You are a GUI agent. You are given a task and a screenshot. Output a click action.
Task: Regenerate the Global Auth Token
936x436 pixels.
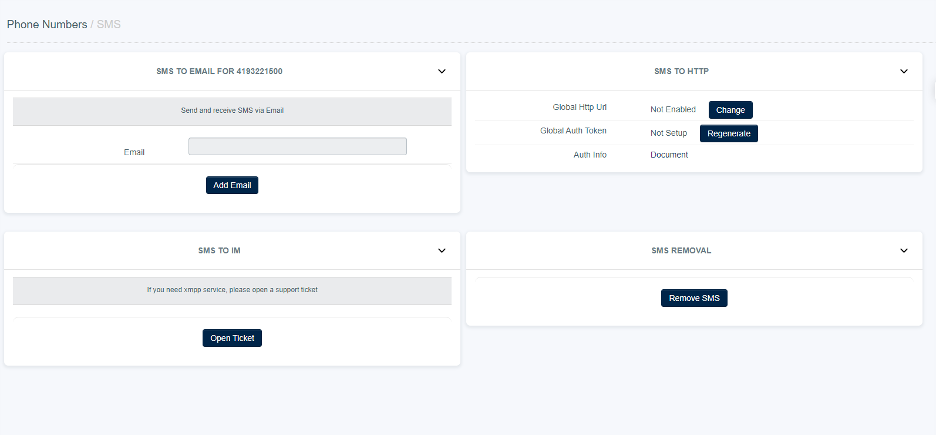tap(728, 133)
